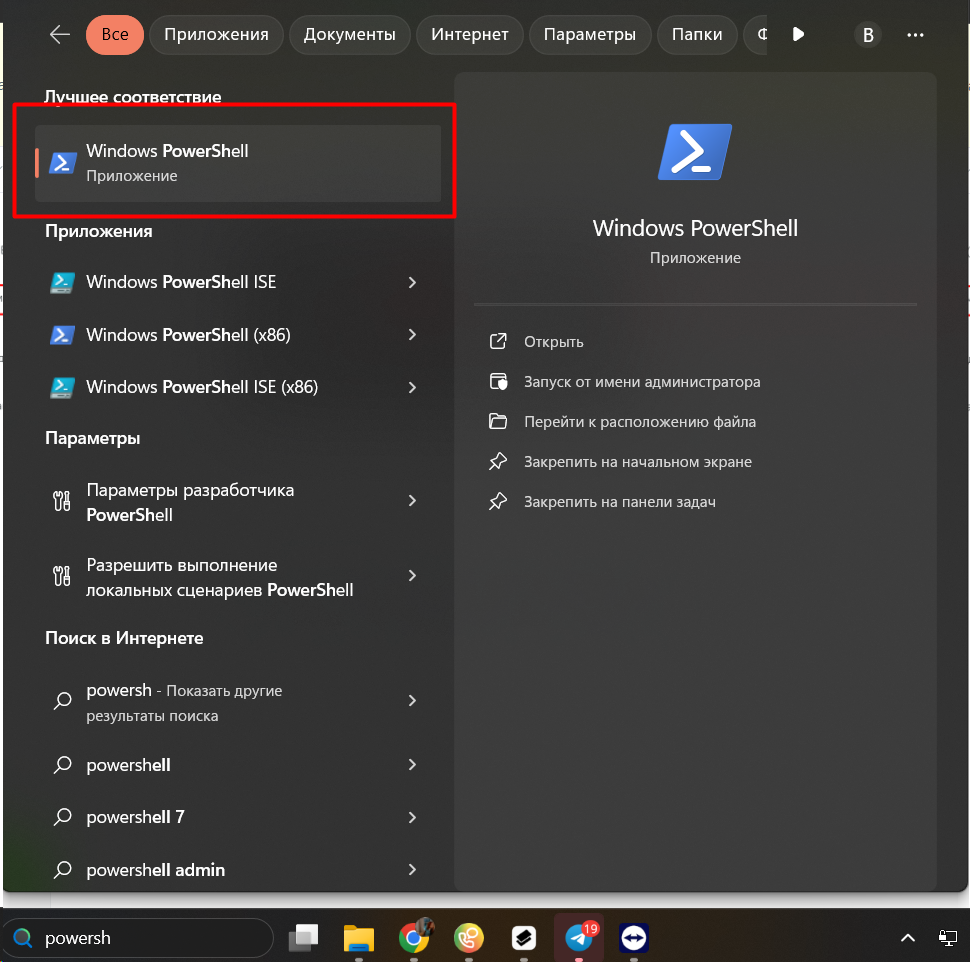
Task: Open Google Chrome from the taskbar
Action: click(x=414, y=937)
